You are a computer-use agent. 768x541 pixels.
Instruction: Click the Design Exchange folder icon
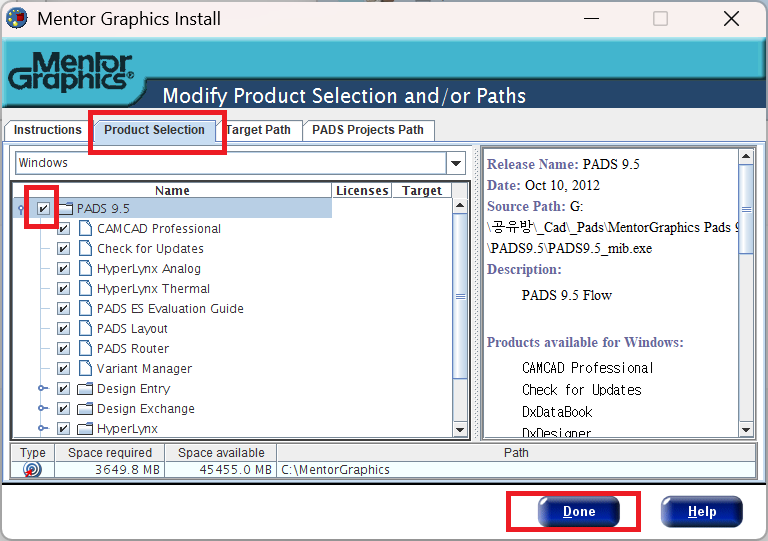(x=85, y=408)
